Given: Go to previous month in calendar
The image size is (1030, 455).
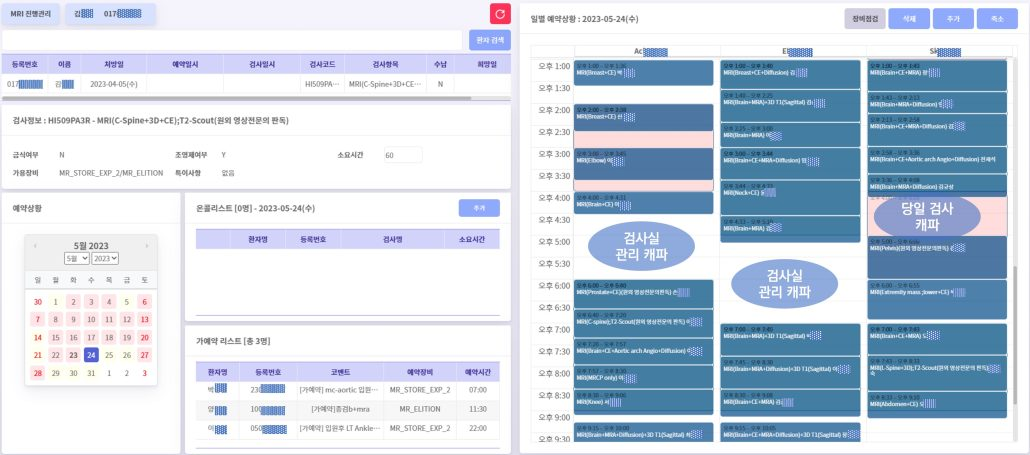Looking at the screenshot, I should point(35,245).
